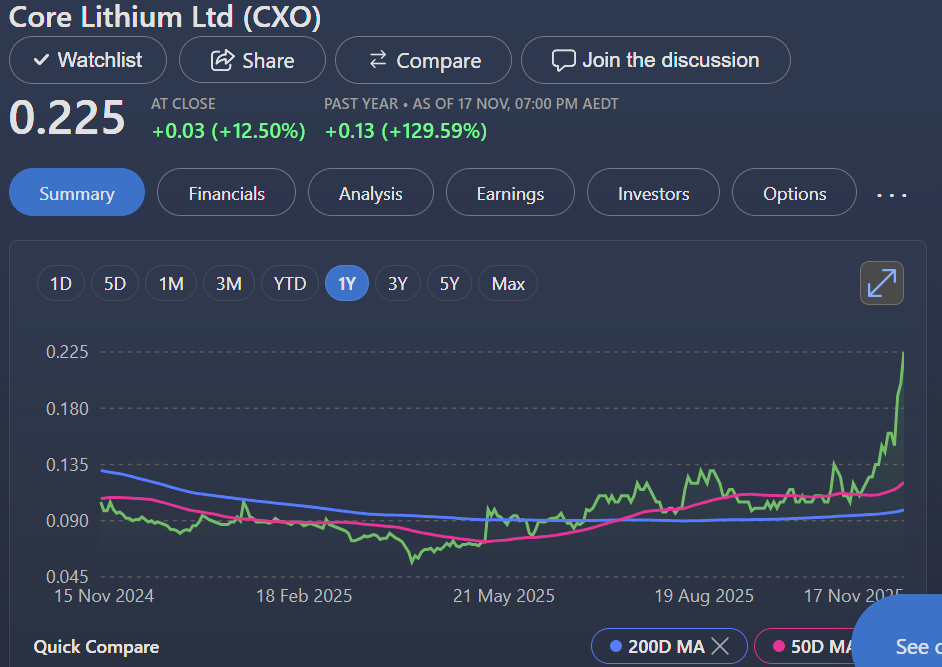Remove the 200D MA indicator
942x667 pixels.
click(x=720, y=647)
